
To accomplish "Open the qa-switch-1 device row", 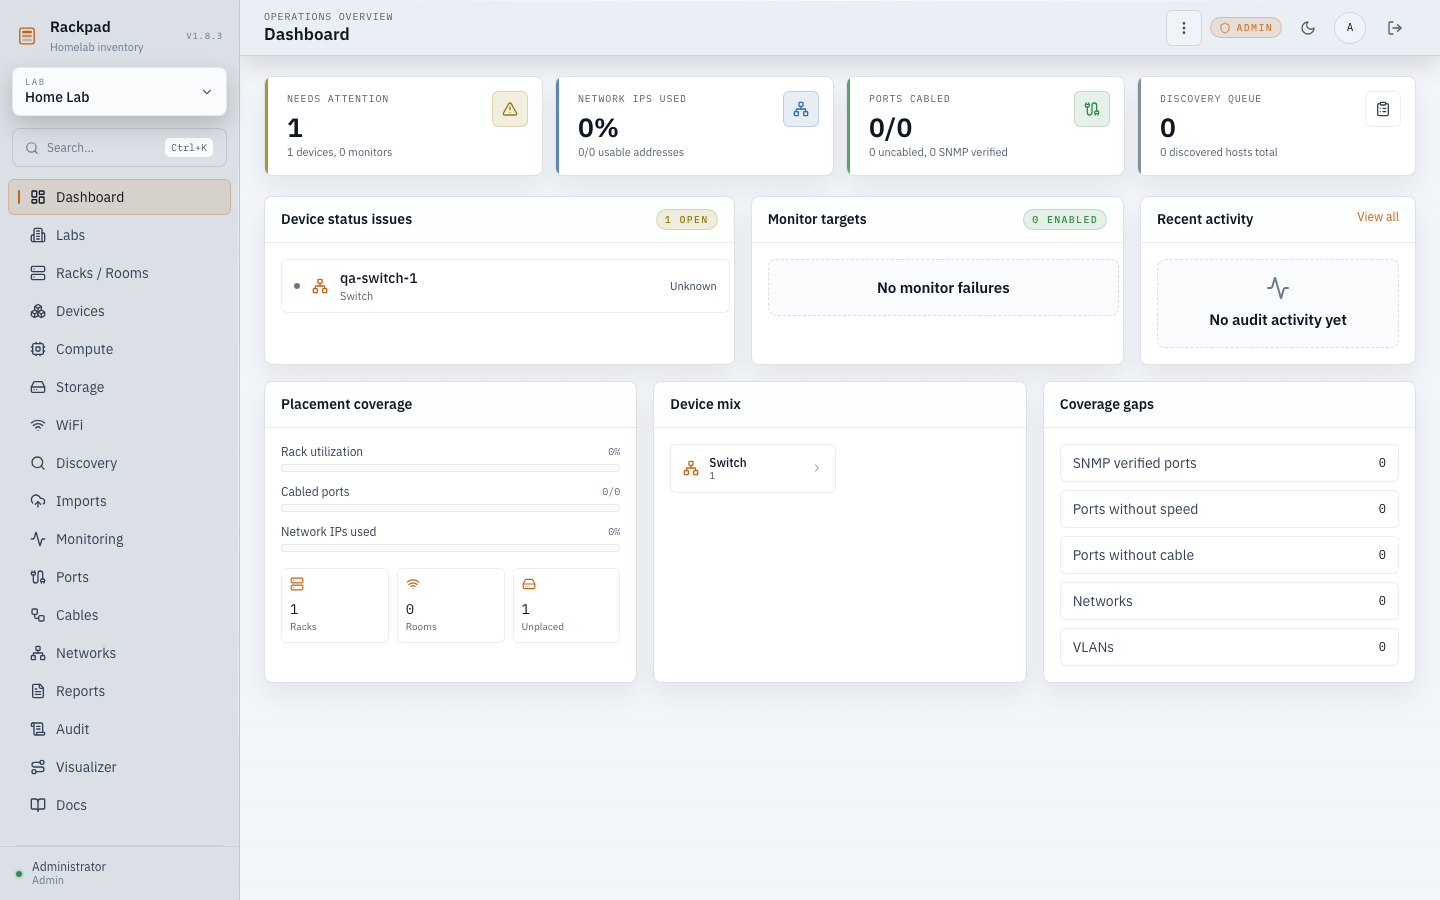I will tap(505, 286).
